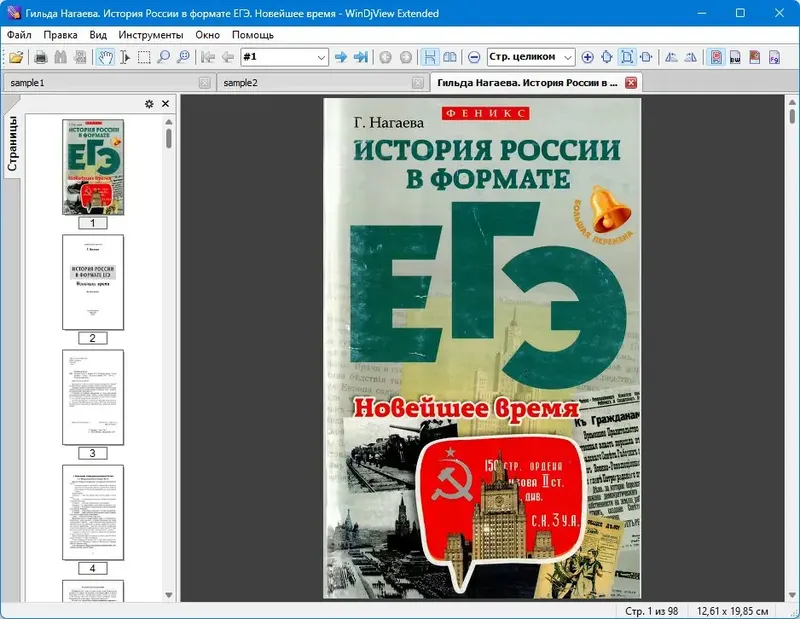This screenshot has width=800, height=619.
Task: Jump to last page arrow
Action: [361, 57]
